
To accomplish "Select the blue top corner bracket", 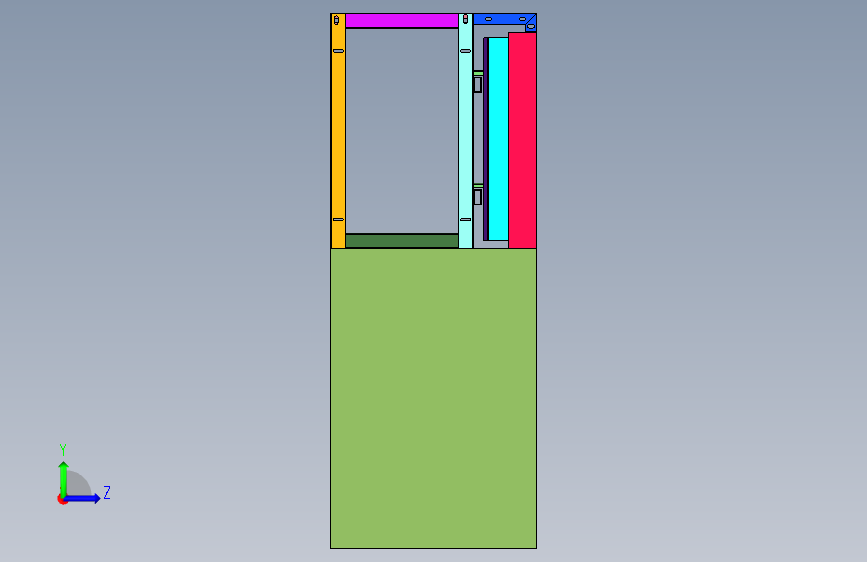I will click(504, 20).
